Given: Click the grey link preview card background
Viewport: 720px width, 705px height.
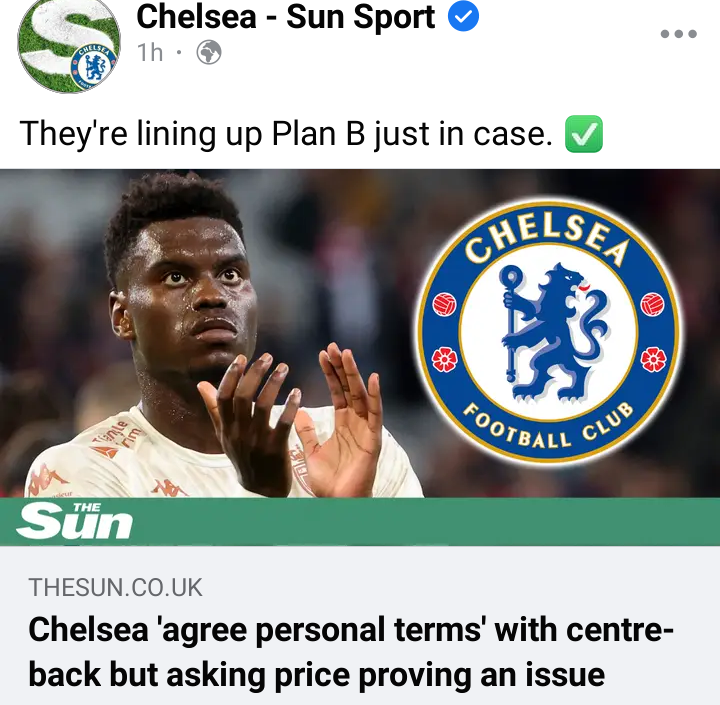Looking at the screenshot, I should tap(360, 625).
